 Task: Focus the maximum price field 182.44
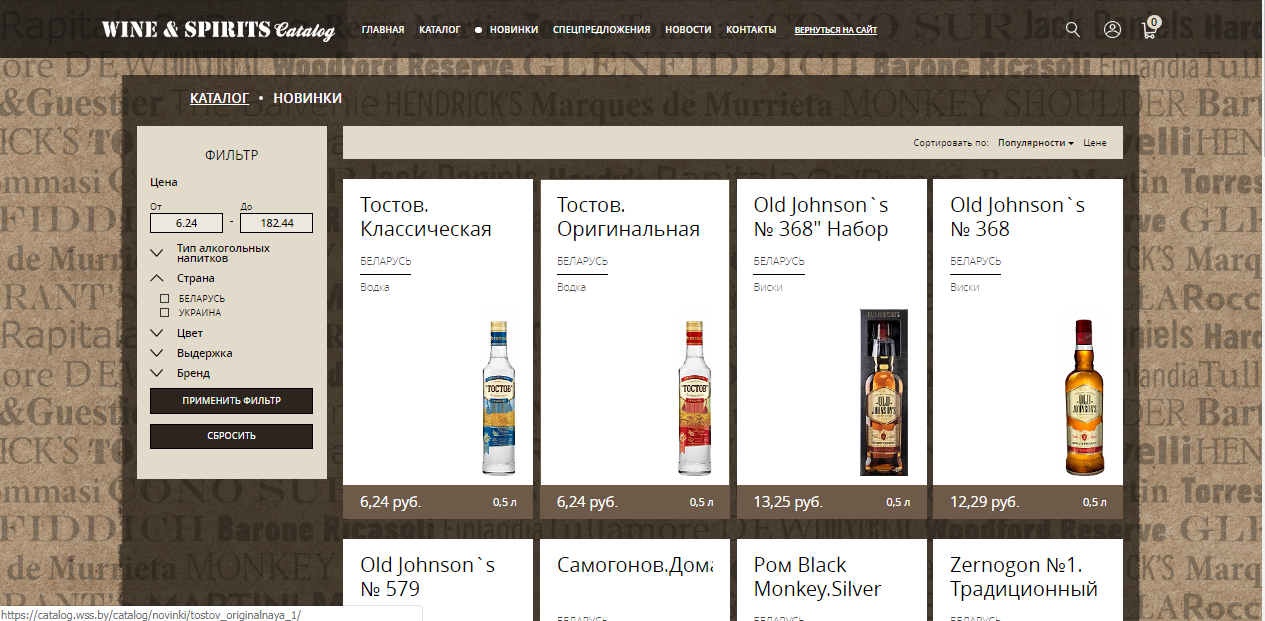[x=277, y=223]
